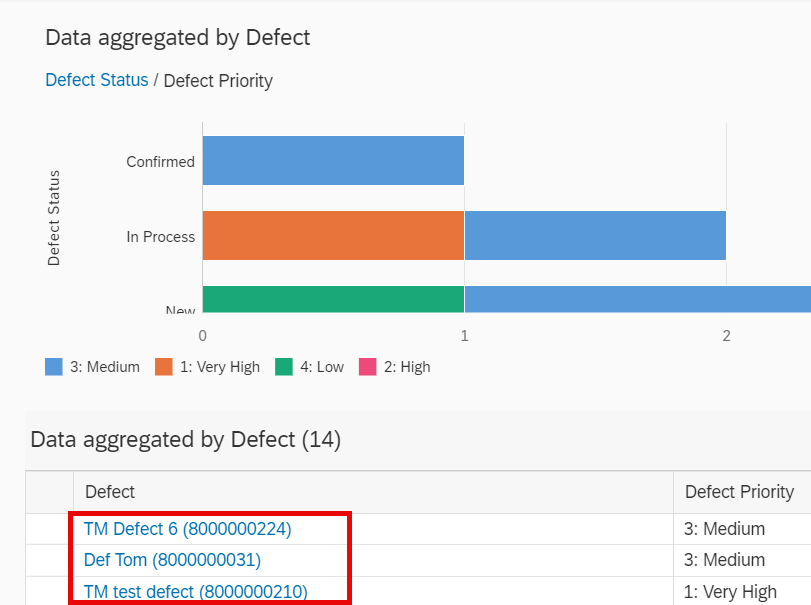Click the 1: Very High priority cell

730,591
